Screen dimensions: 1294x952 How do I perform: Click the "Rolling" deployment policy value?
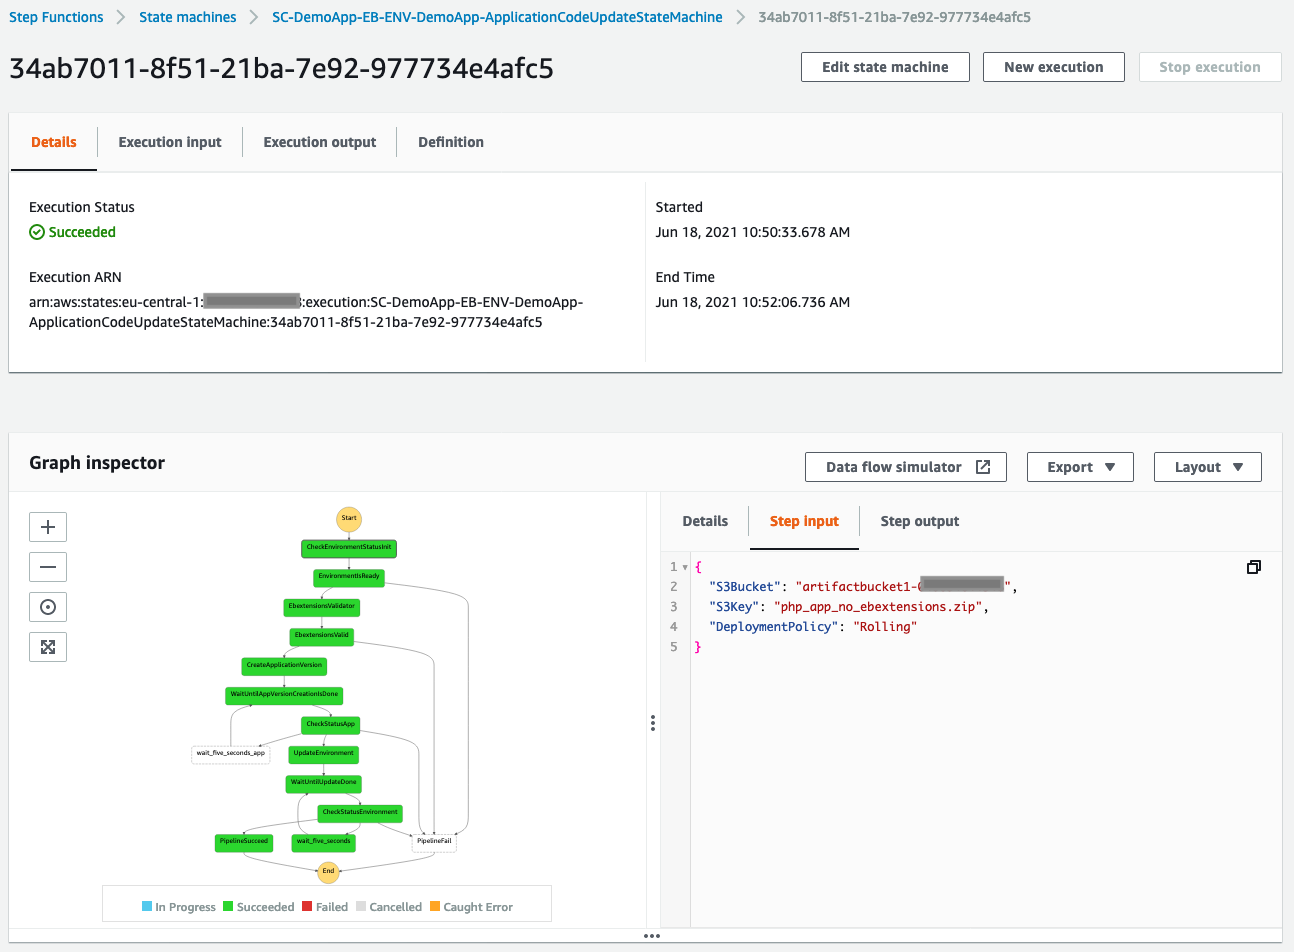[885, 627]
